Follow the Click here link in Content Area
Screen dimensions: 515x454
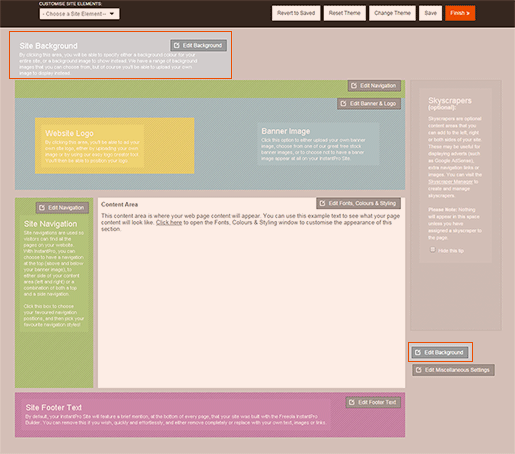coord(169,222)
